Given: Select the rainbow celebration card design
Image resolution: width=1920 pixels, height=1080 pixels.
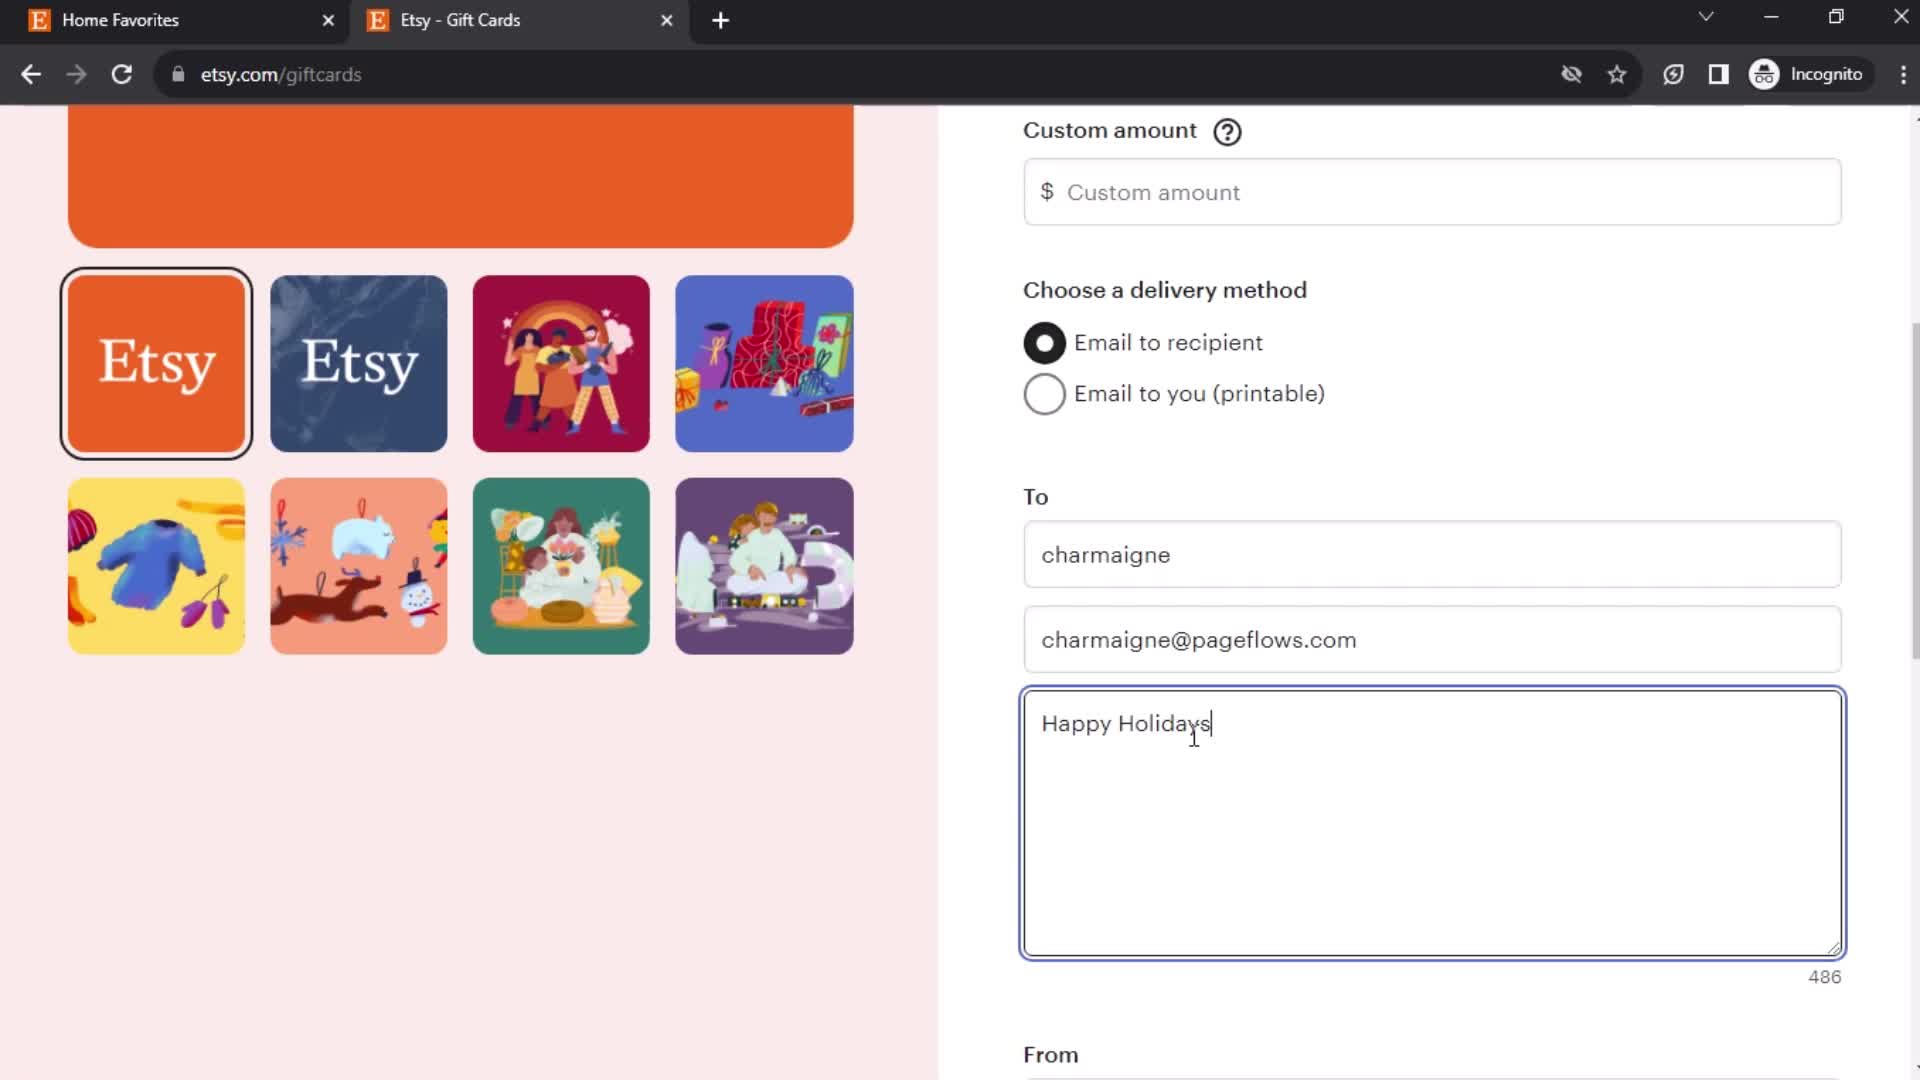Looking at the screenshot, I should (562, 363).
